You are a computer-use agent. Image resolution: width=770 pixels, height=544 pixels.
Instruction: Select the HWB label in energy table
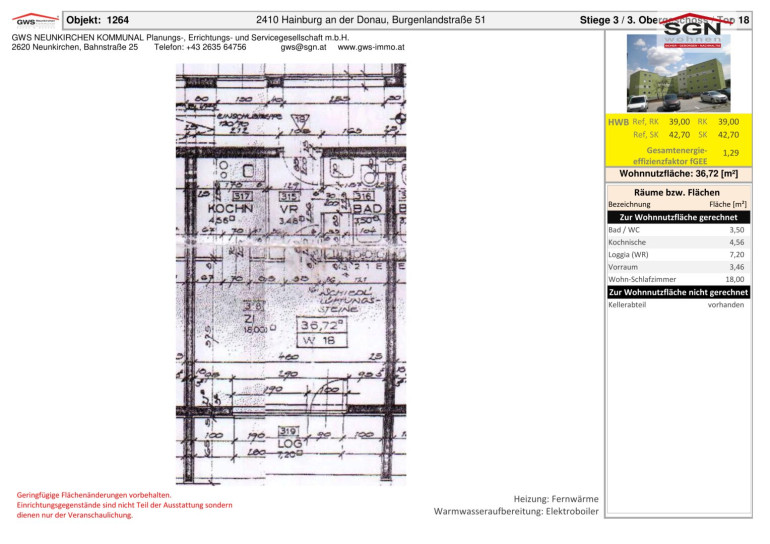618,122
